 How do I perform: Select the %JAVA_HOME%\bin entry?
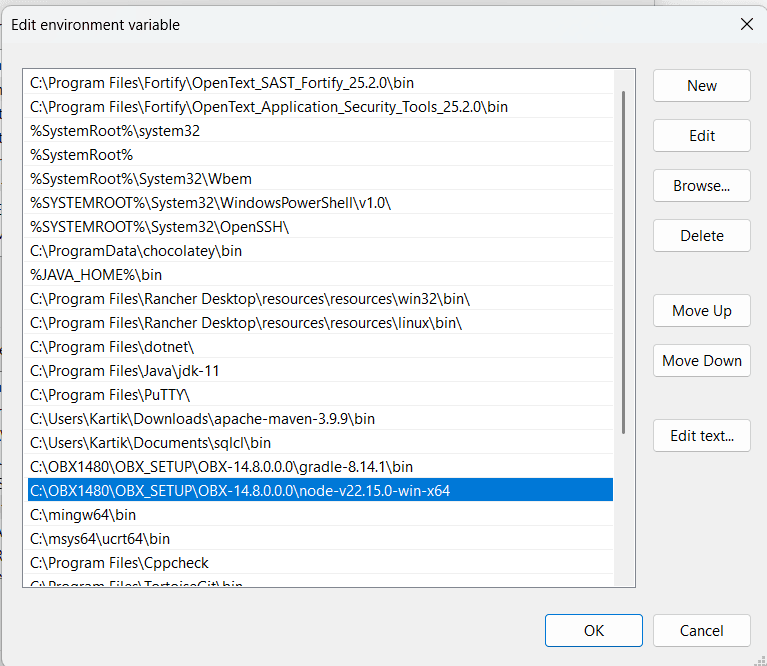96,275
